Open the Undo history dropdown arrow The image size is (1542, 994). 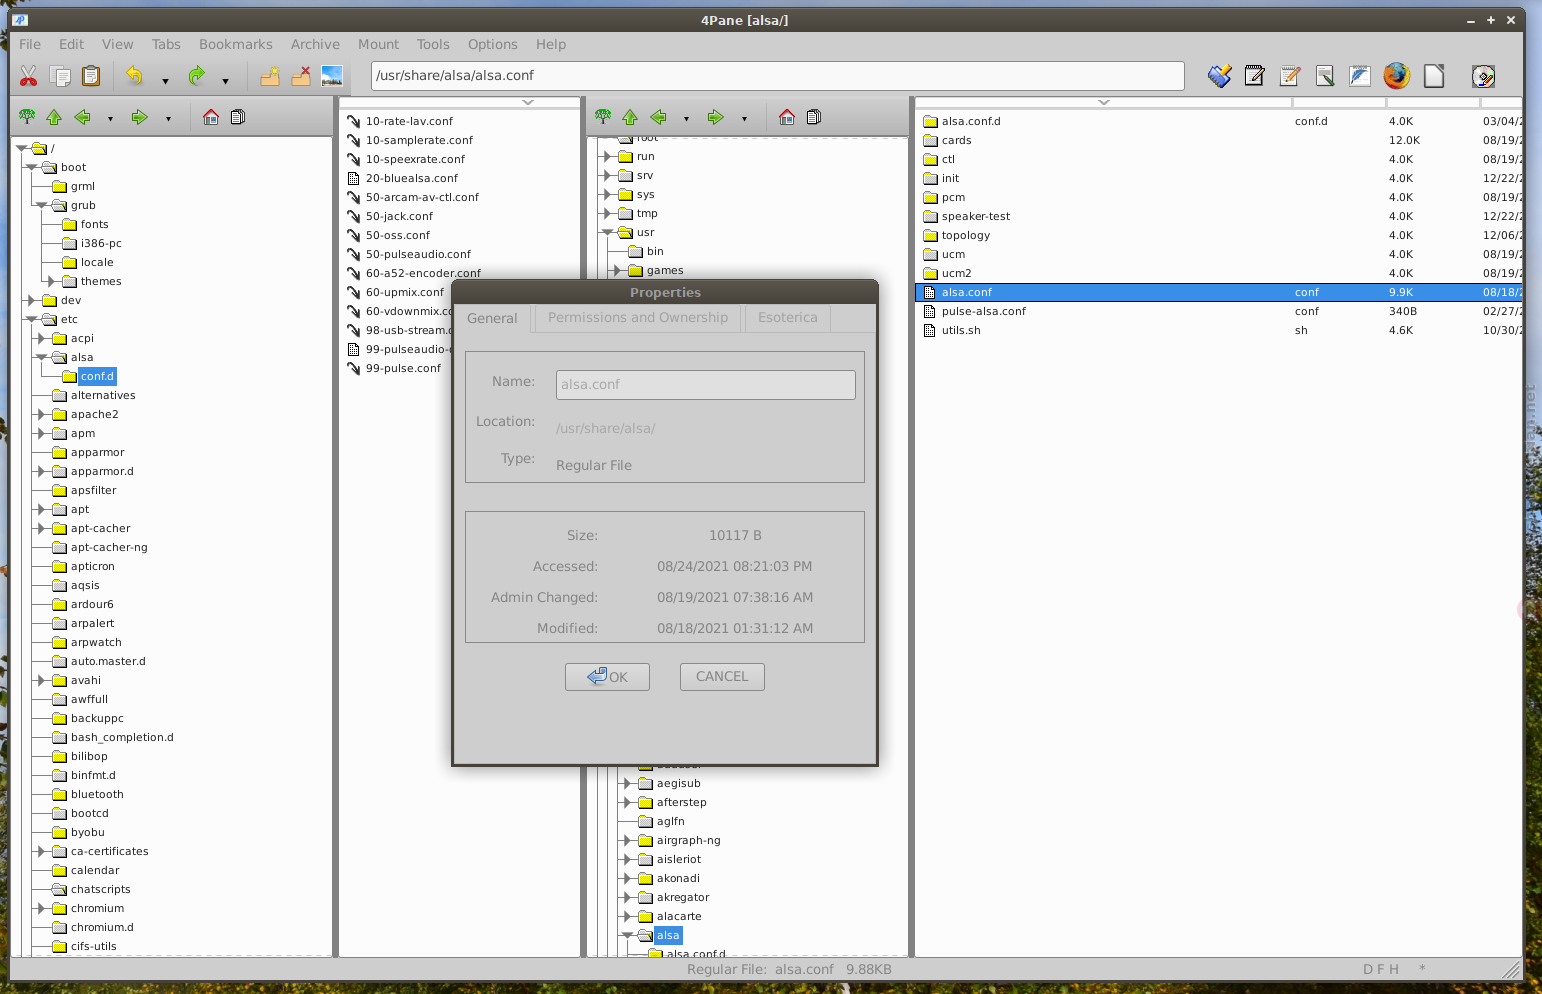coord(165,81)
